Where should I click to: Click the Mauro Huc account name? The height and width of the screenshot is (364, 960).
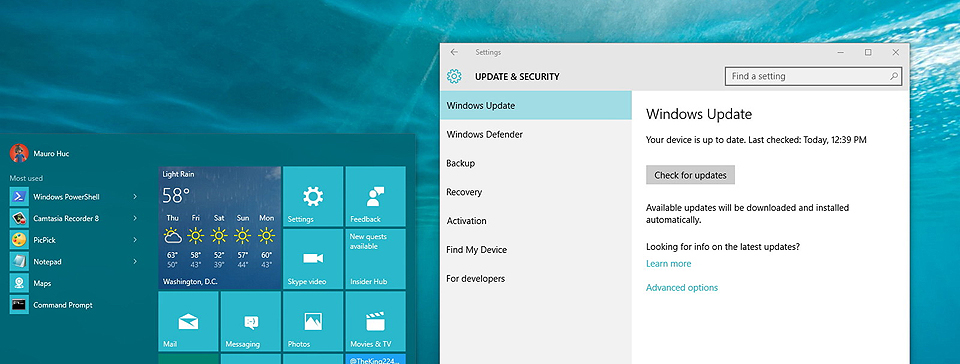[51, 154]
